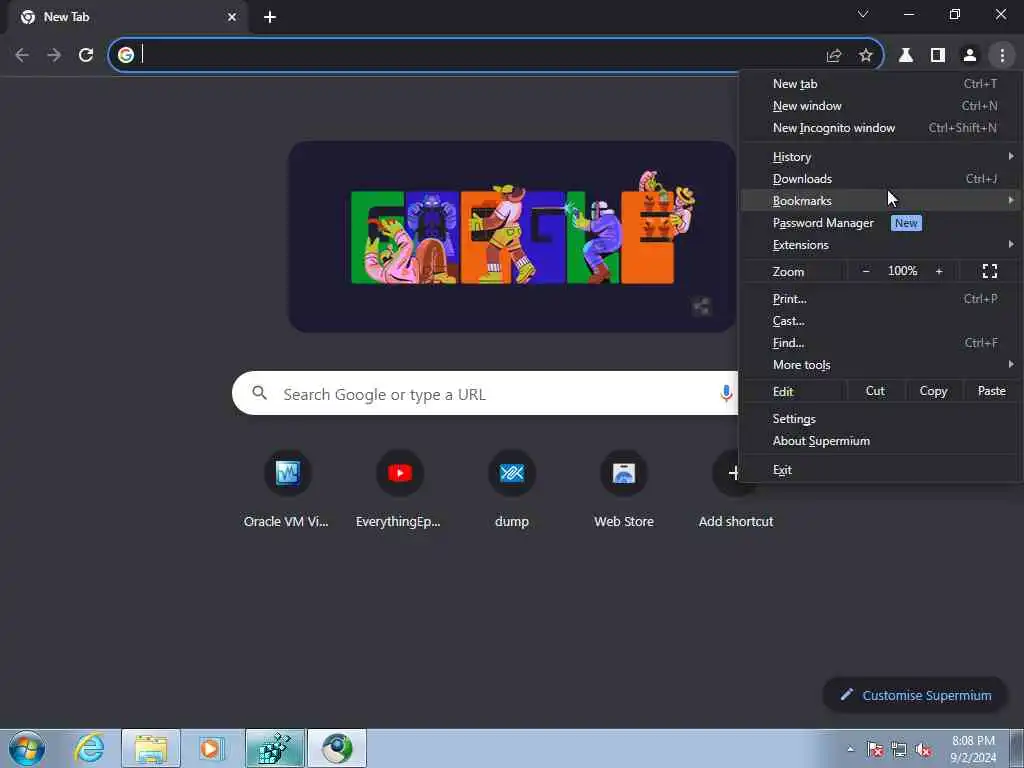
Task: Click the Google doodle image
Action: (512, 236)
